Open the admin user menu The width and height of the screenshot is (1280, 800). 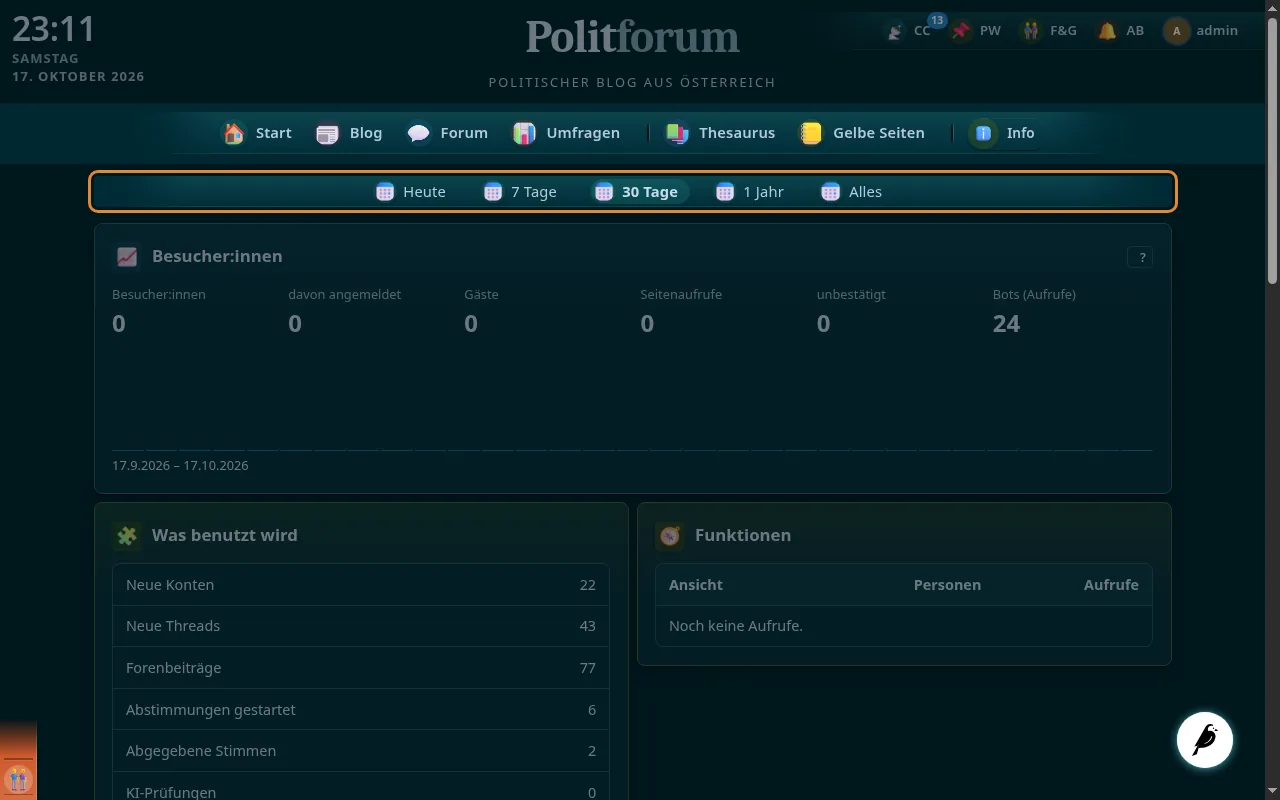(x=1201, y=31)
